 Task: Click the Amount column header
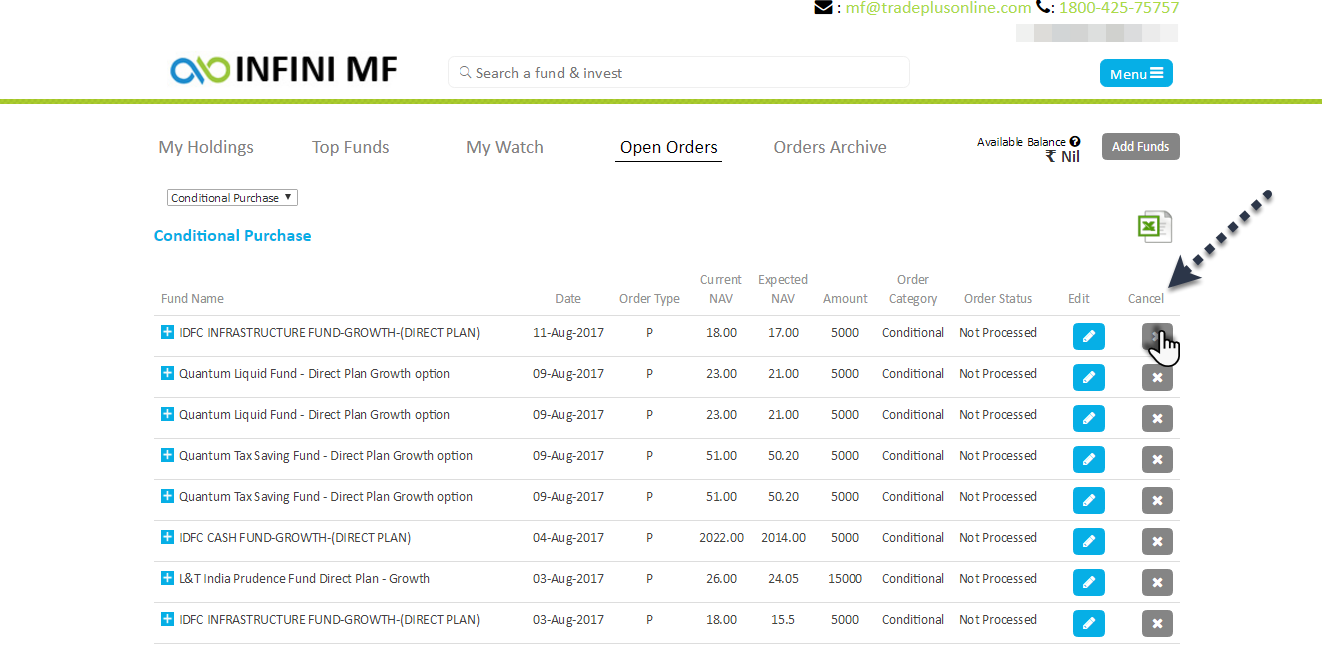845,299
